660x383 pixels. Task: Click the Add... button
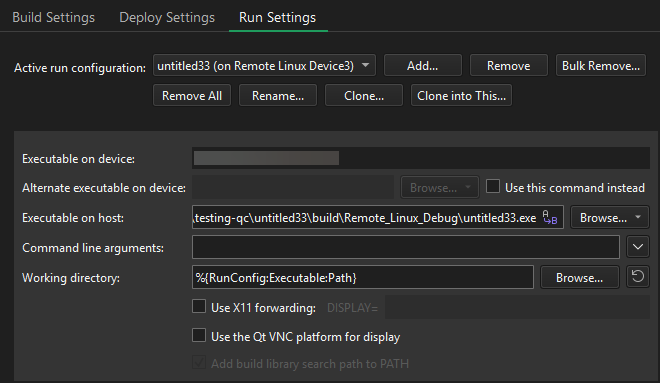coord(423,66)
